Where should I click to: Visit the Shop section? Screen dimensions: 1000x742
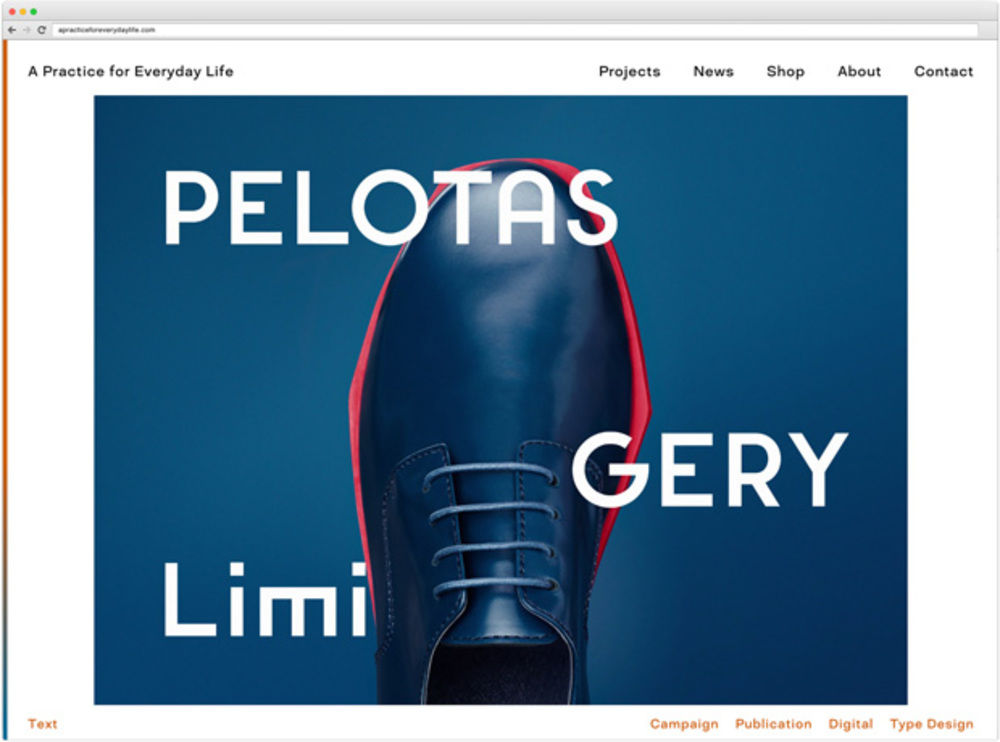point(786,71)
